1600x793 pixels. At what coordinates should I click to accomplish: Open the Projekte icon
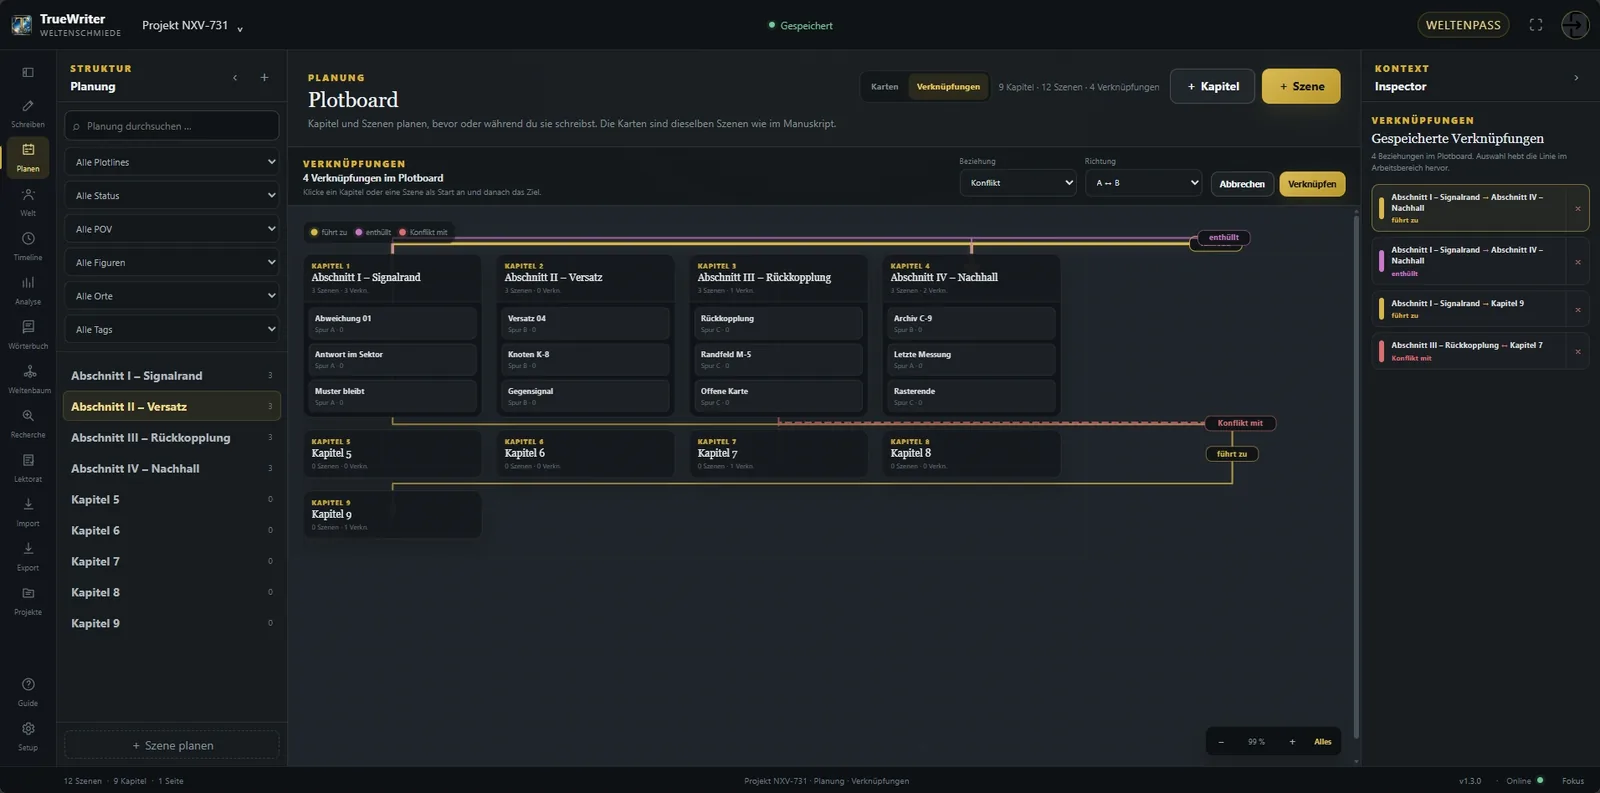28,600
